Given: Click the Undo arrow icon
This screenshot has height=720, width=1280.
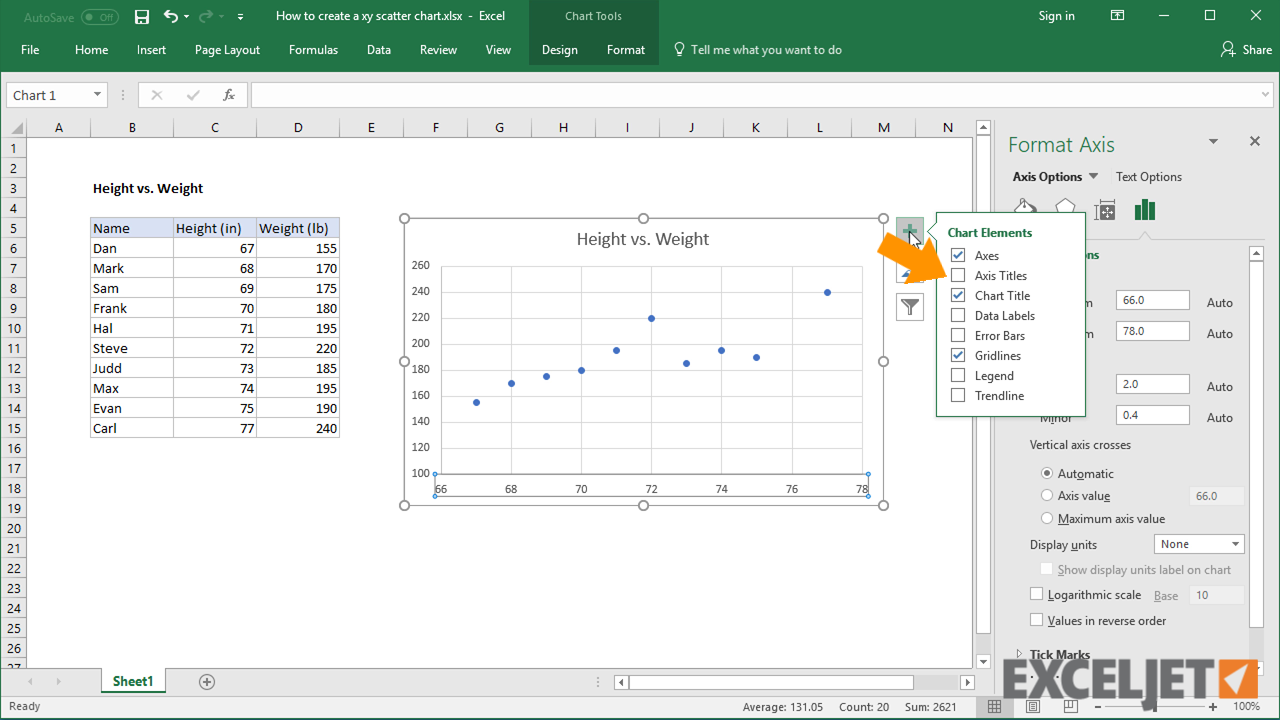Looking at the screenshot, I should point(170,16).
